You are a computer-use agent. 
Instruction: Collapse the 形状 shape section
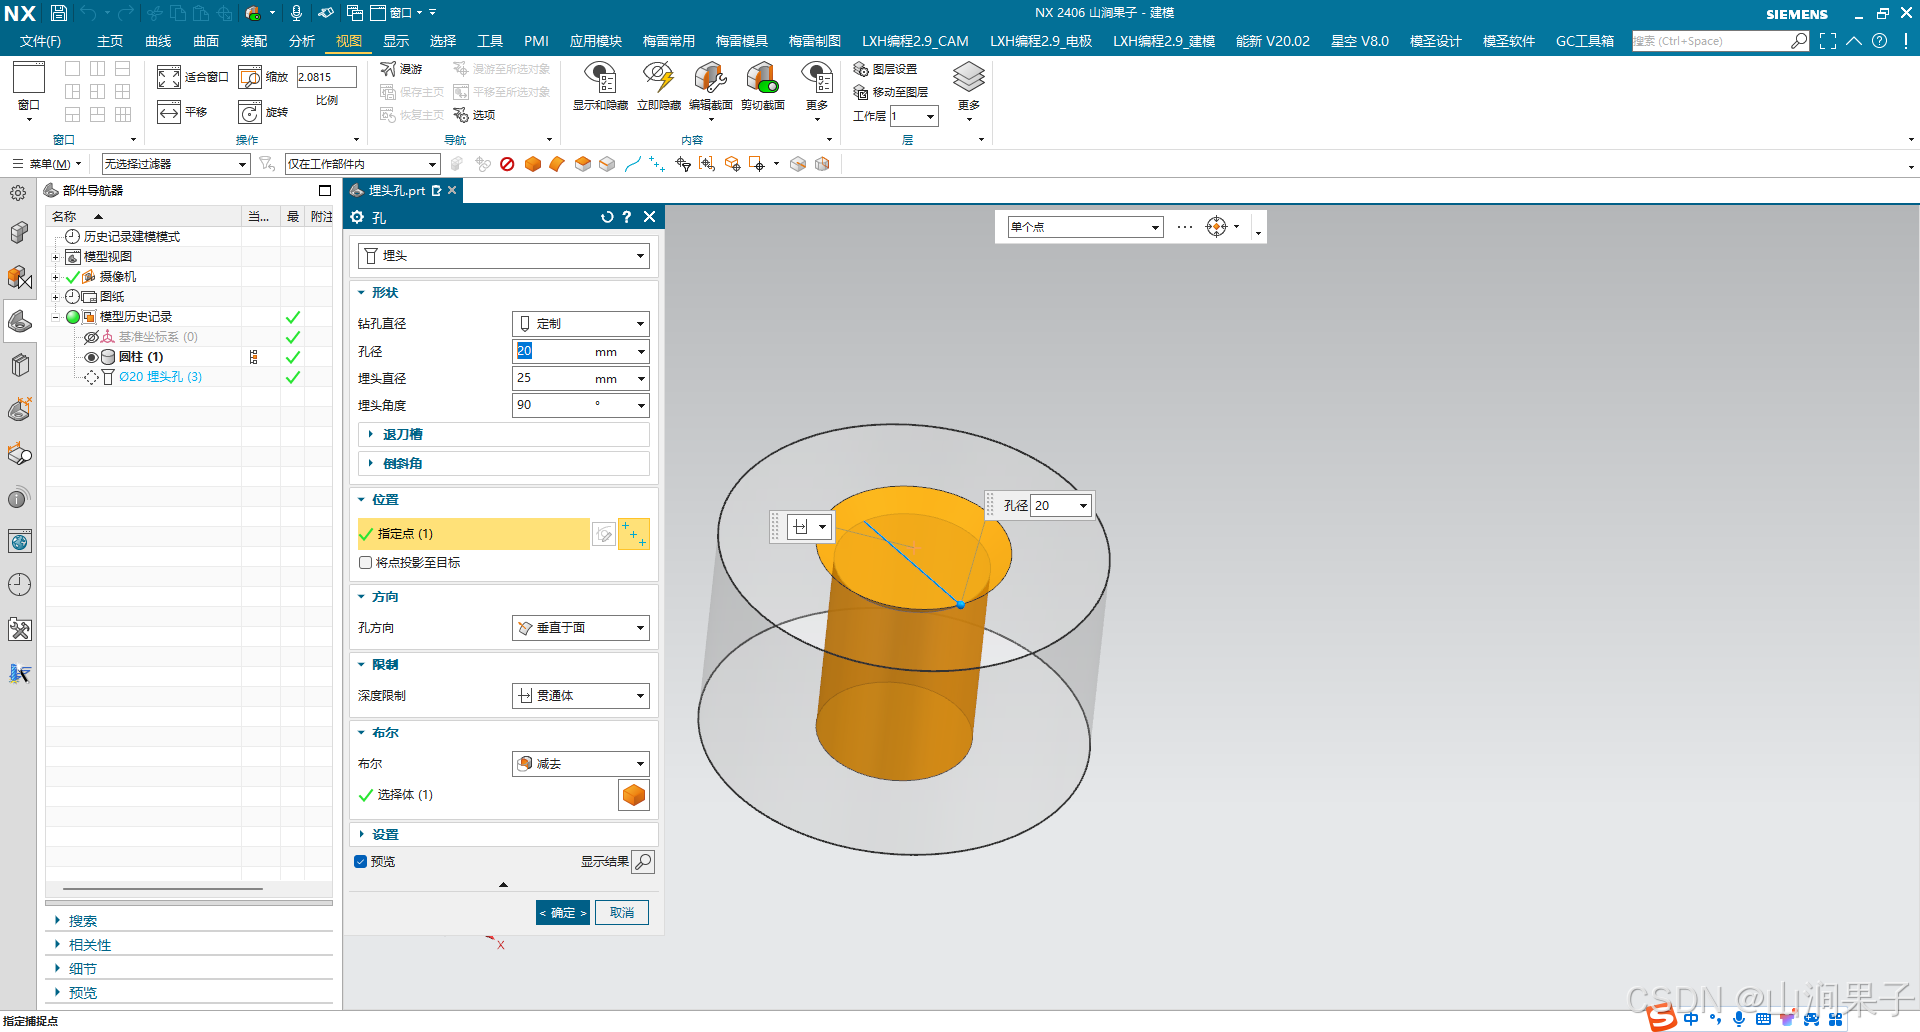[x=504, y=293]
